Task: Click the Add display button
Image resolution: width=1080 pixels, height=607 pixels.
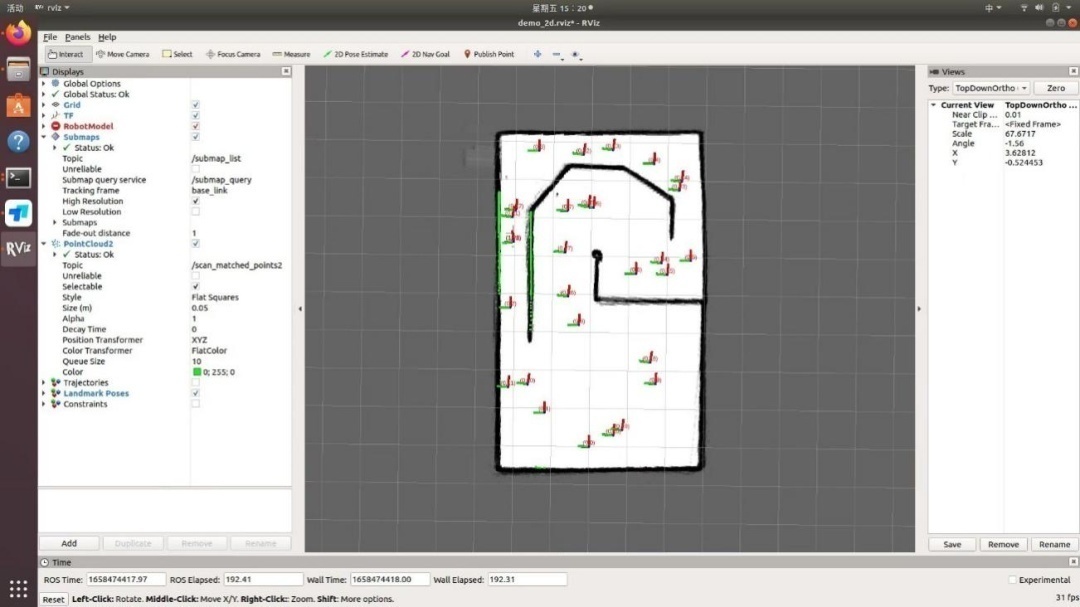Action: tap(69, 543)
